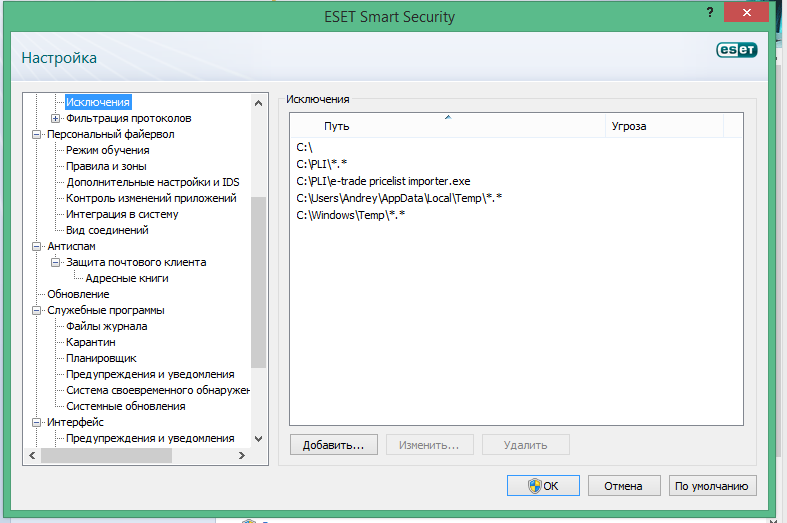Collapse the Защита почтового клиента node
This screenshot has height=523, width=787.
[55, 263]
